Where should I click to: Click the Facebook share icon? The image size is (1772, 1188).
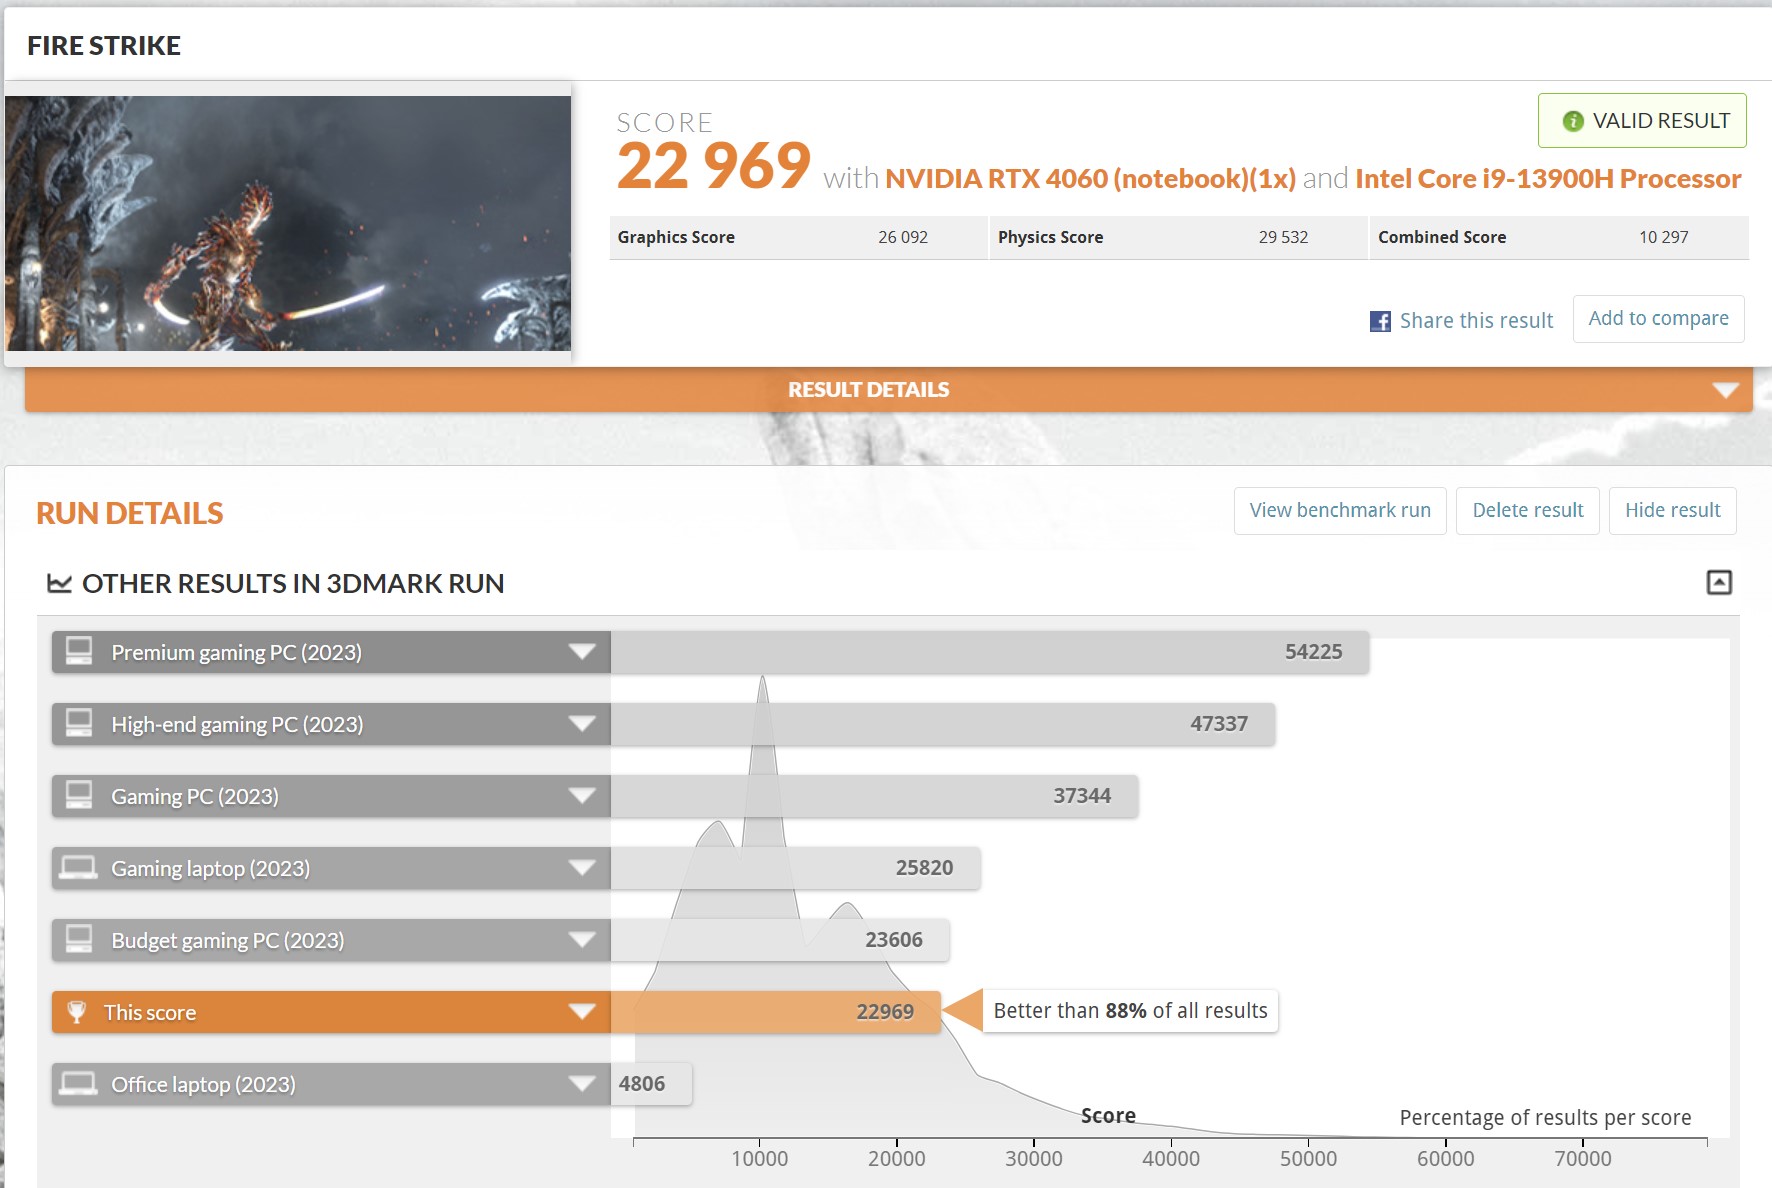[1380, 321]
